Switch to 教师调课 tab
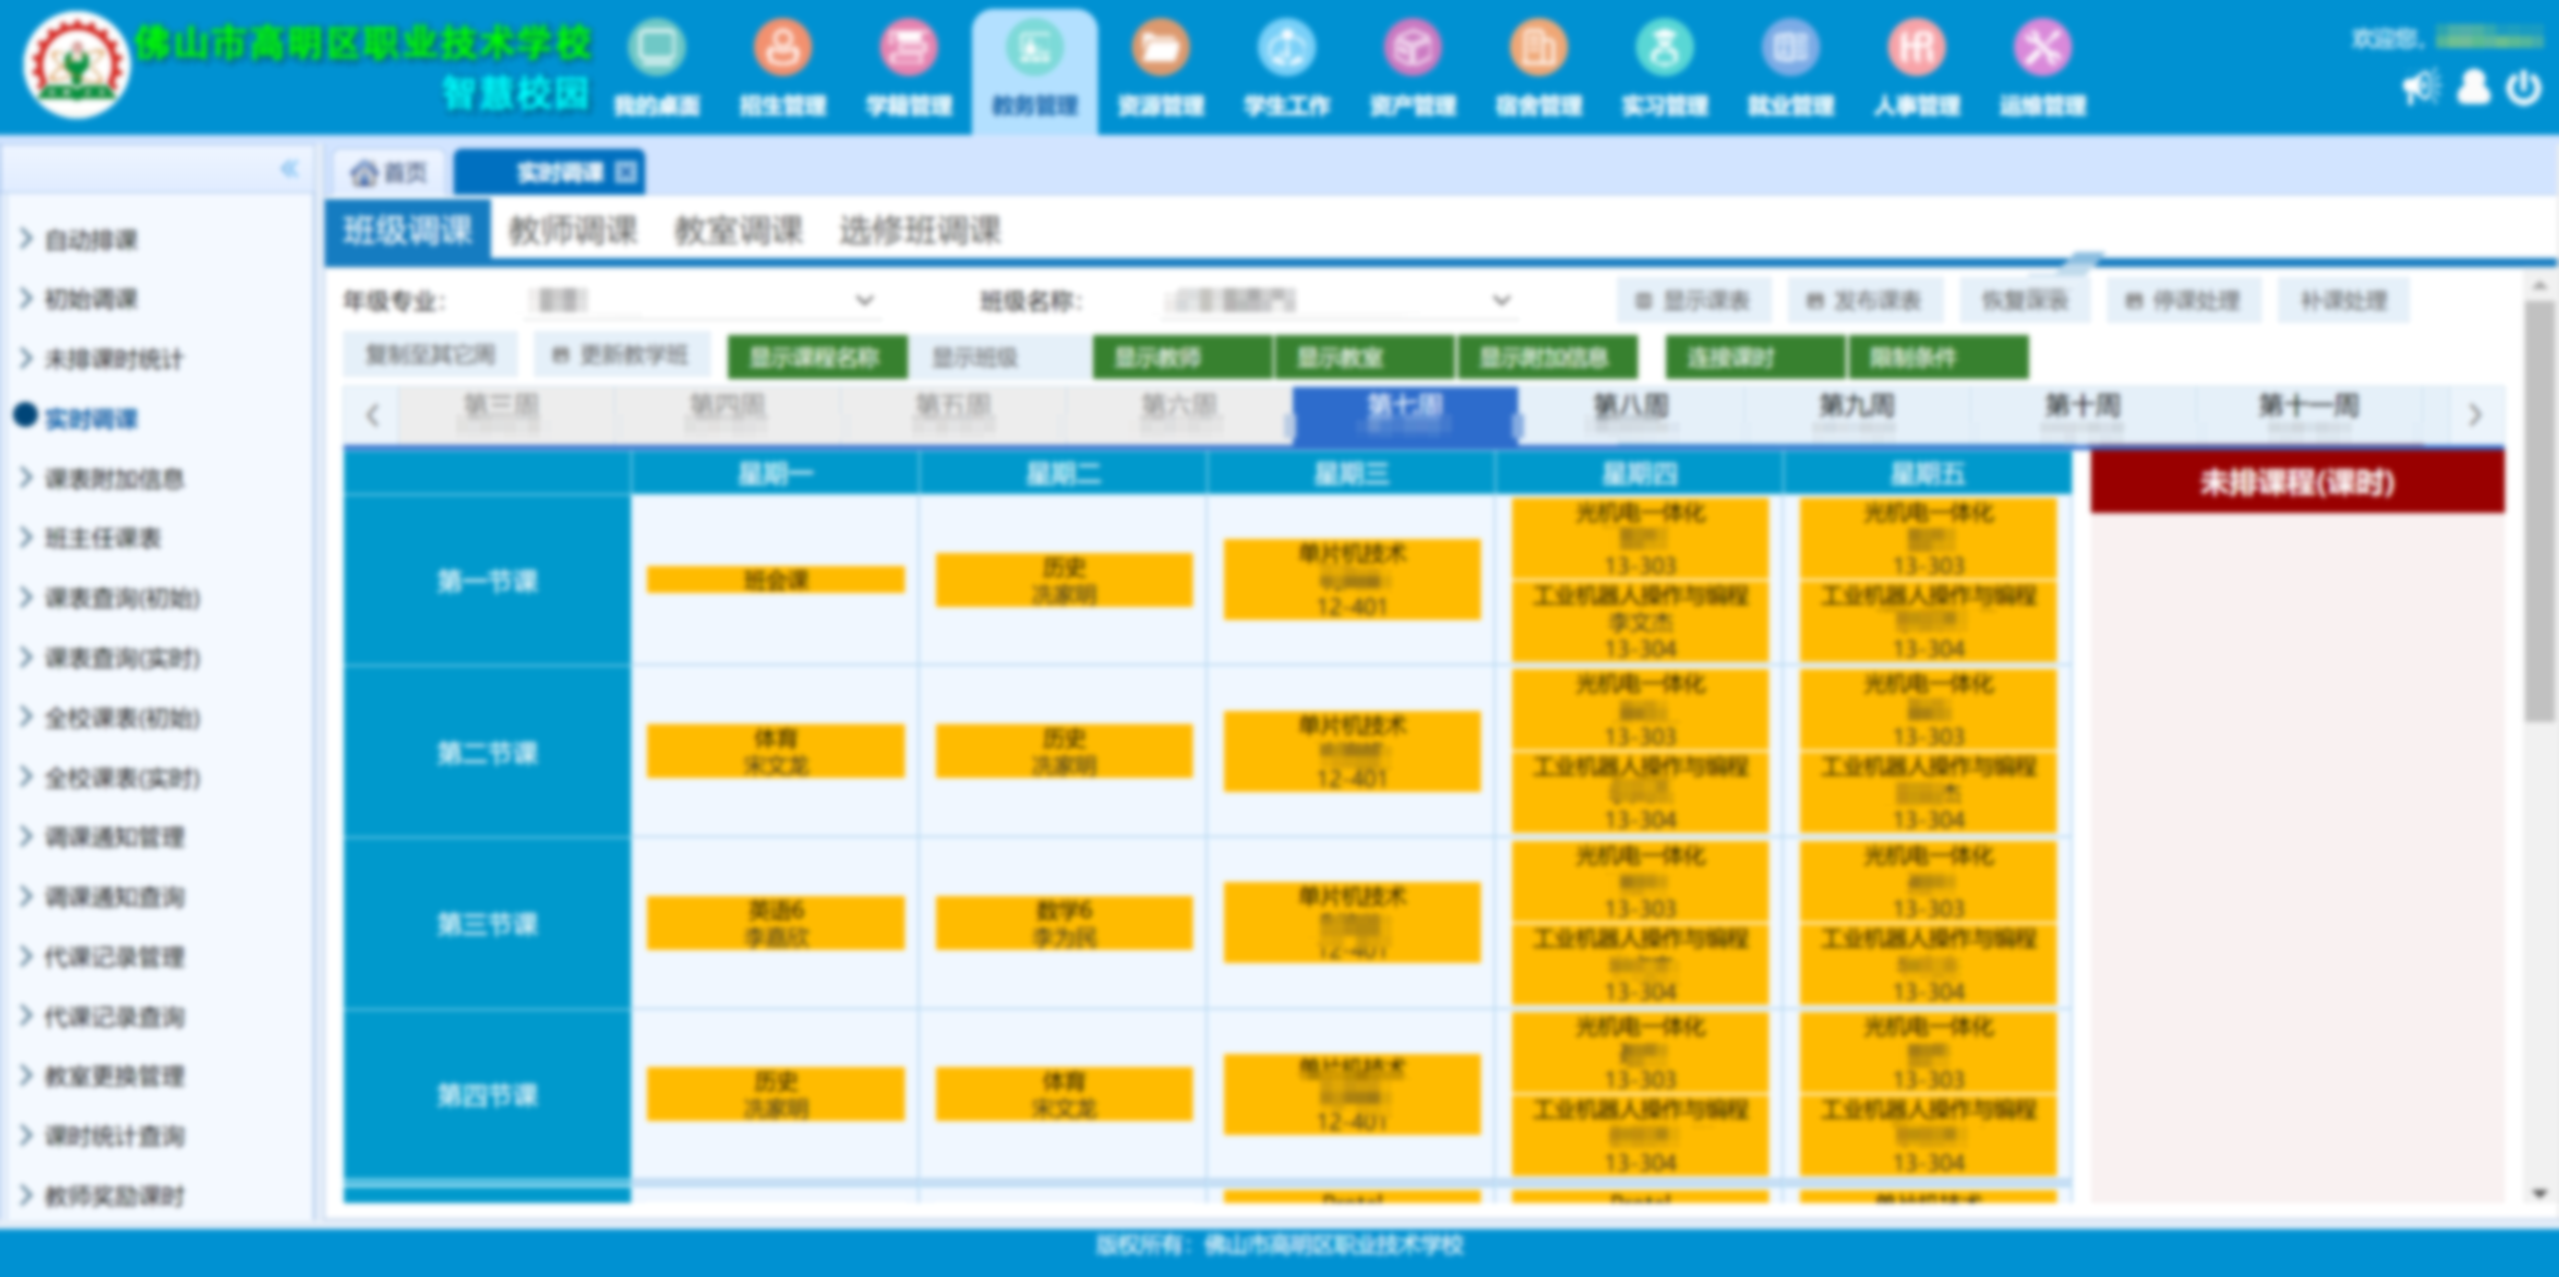Viewport: 2559px width, 1277px height. (572, 230)
